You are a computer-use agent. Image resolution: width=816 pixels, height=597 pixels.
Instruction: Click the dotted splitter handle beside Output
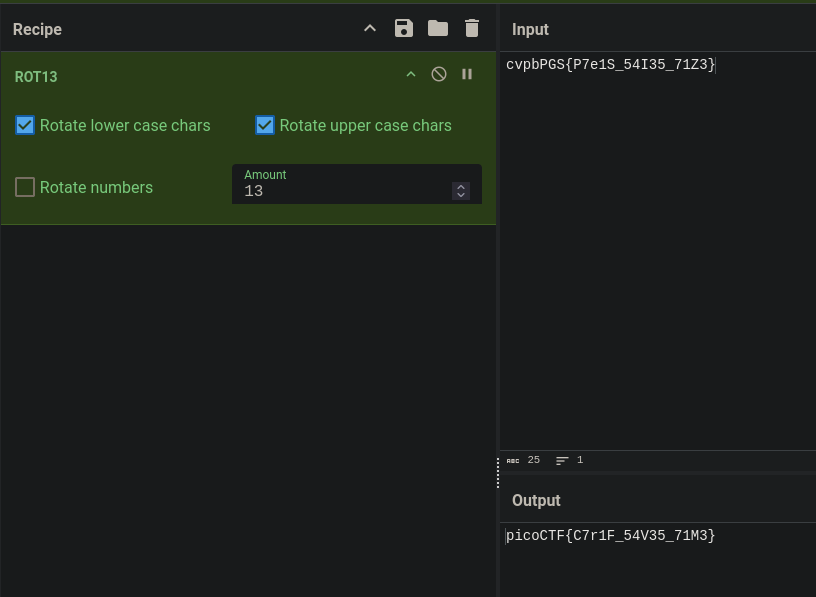tap(498, 473)
